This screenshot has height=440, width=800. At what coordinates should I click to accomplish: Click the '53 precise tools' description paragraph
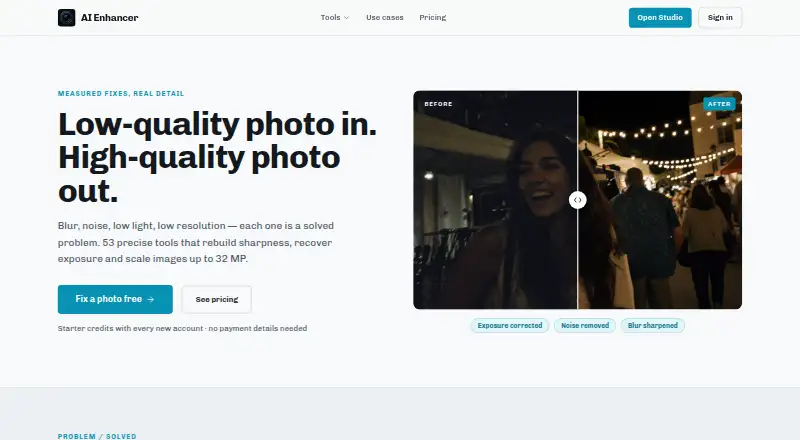tap(196, 242)
